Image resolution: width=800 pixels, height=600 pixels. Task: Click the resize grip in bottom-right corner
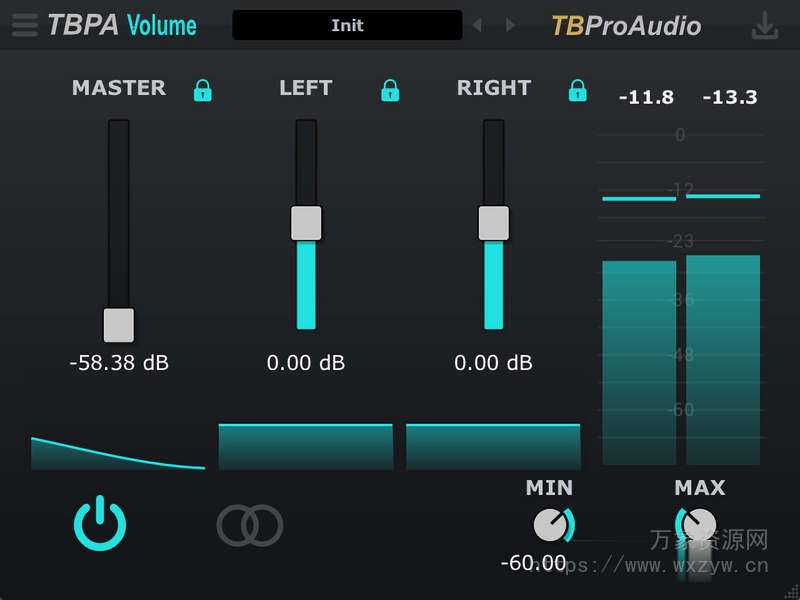pos(793,592)
